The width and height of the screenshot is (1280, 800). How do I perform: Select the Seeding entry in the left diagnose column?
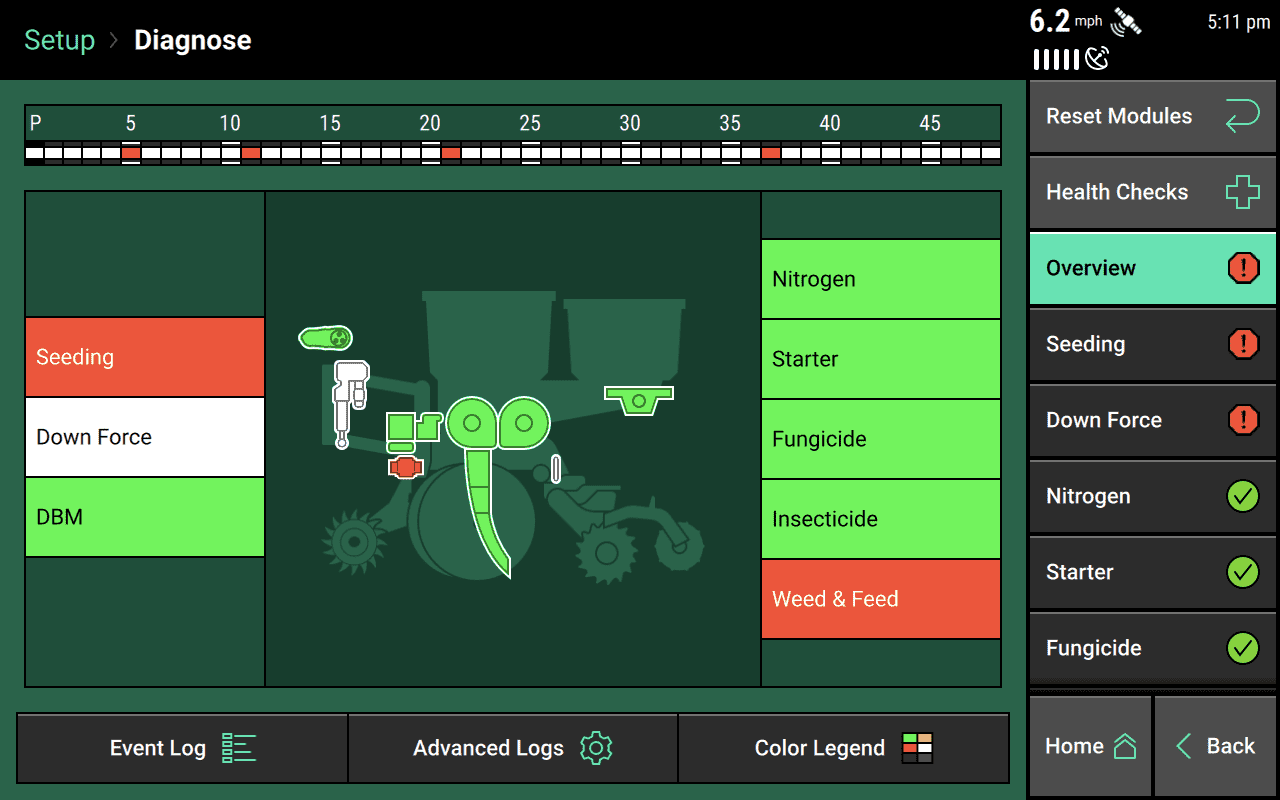point(144,356)
